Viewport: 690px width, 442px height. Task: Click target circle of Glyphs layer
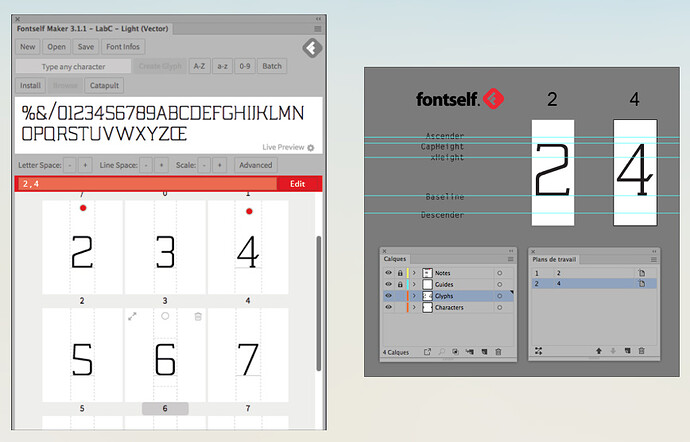499,296
